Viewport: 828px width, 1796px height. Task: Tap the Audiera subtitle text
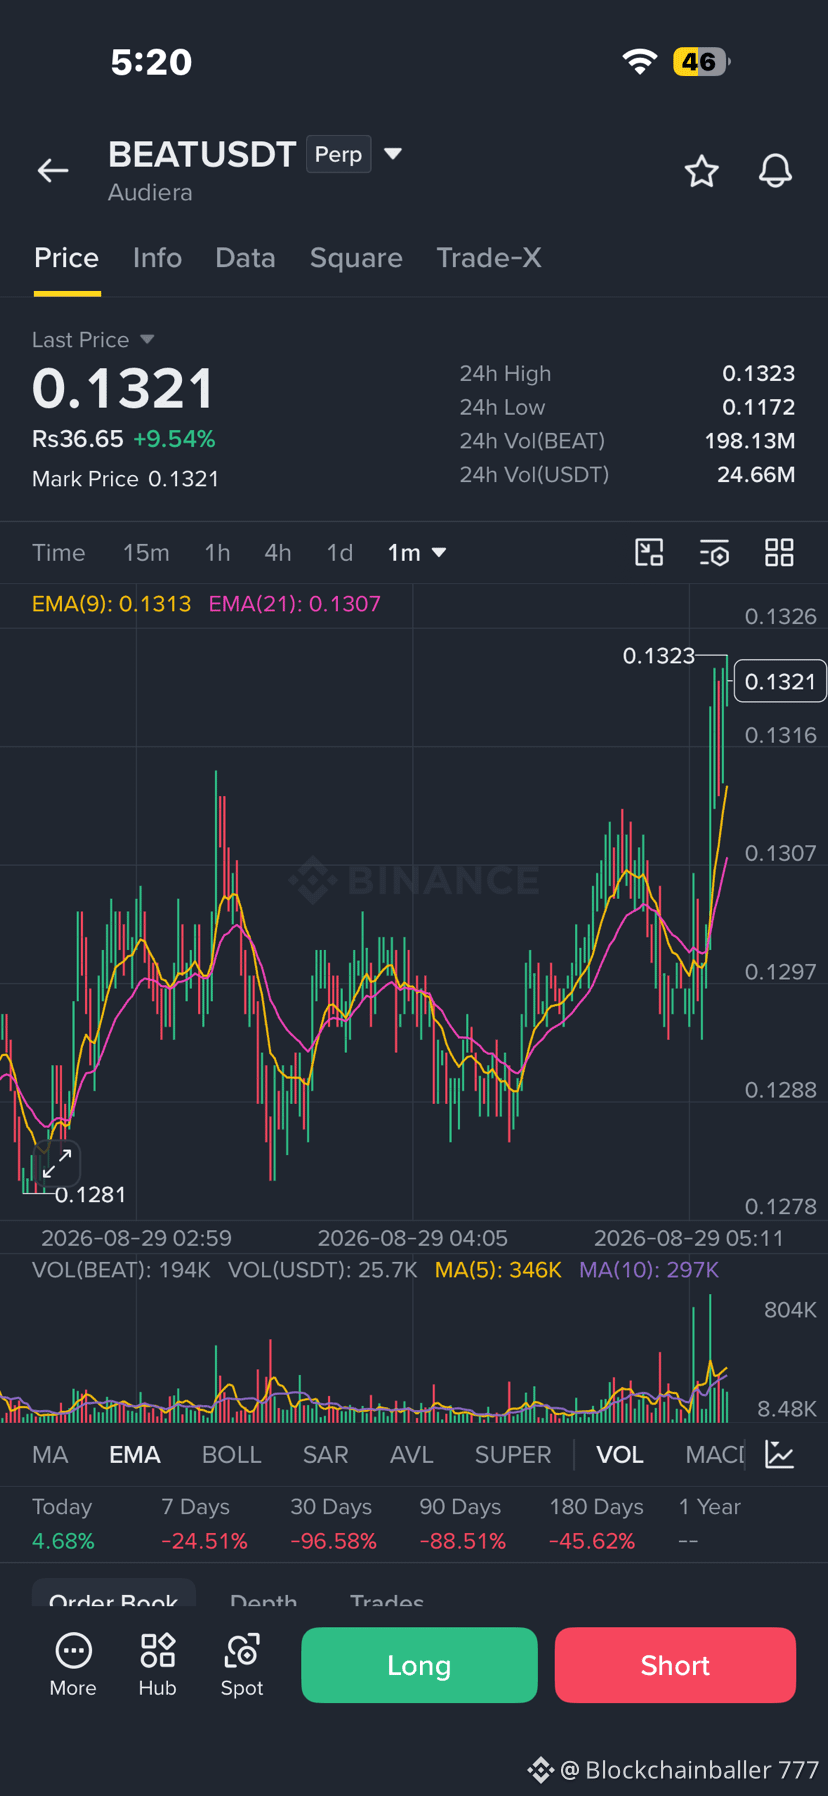click(150, 193)
